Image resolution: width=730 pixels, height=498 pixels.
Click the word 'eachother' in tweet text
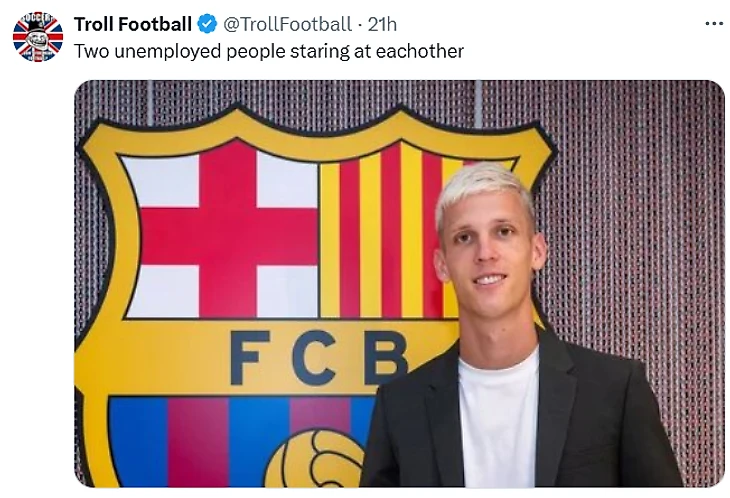pyautogui.click(x=419, y=51)
